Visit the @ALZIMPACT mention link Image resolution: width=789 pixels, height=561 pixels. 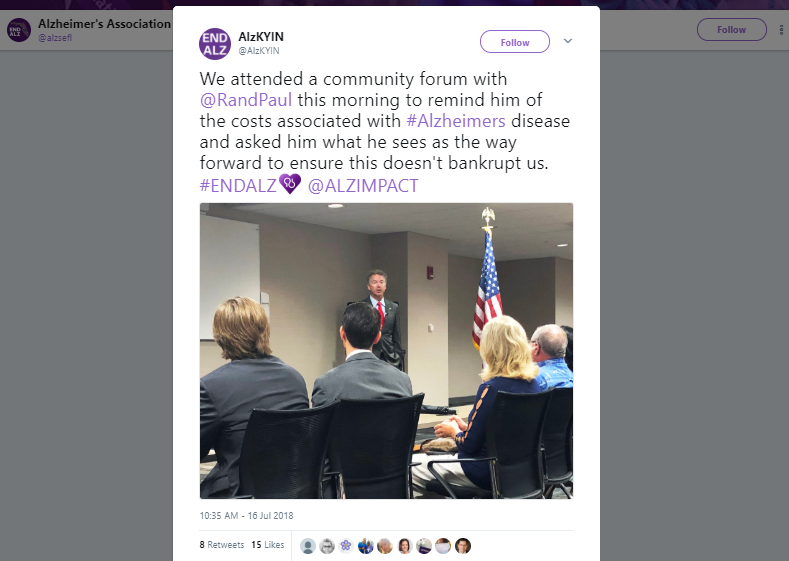[363, 186]
